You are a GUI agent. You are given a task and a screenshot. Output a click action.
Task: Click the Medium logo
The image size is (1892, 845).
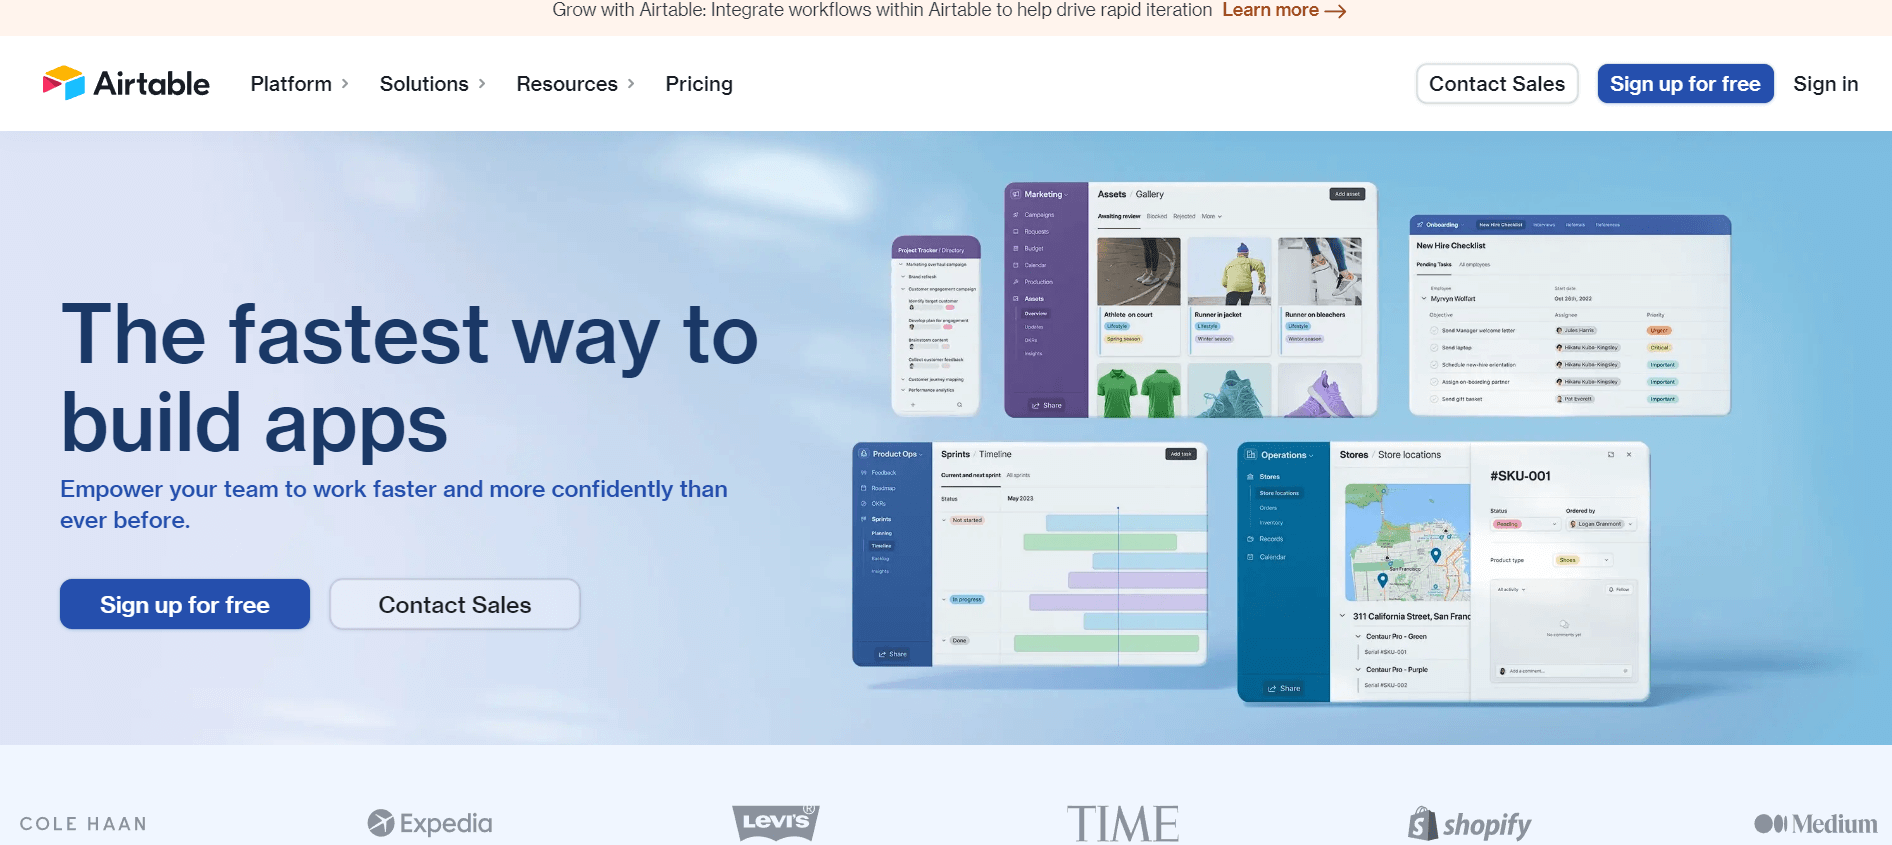pyautogui.click(x=1816, y=824)
